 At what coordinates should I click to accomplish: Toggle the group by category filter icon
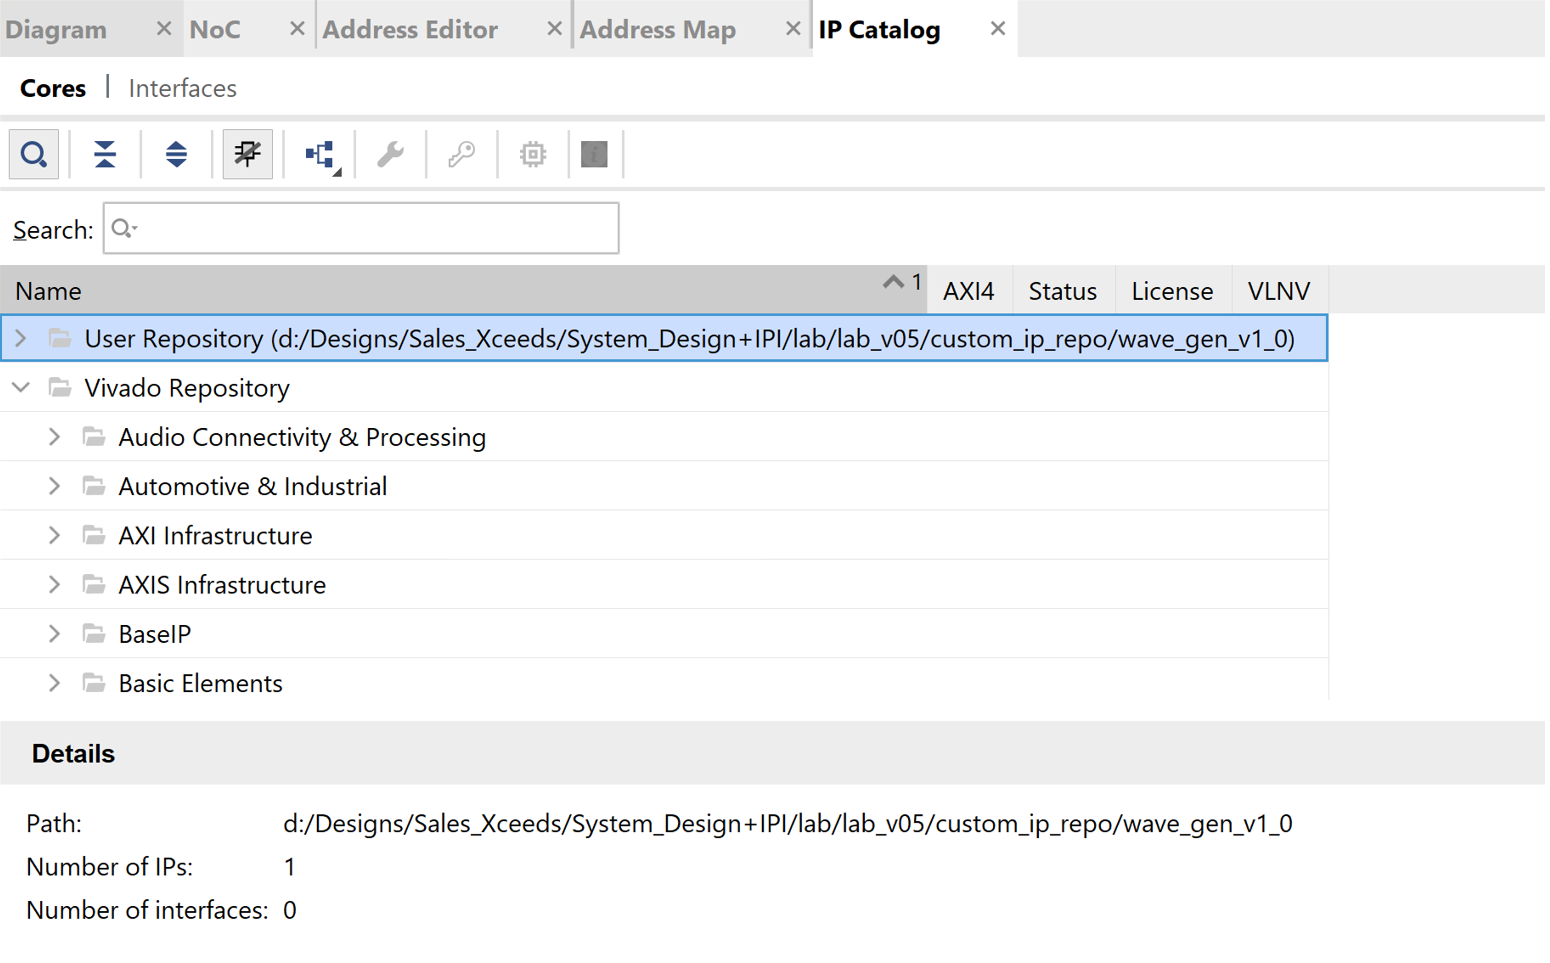click(x=247, y=154)
